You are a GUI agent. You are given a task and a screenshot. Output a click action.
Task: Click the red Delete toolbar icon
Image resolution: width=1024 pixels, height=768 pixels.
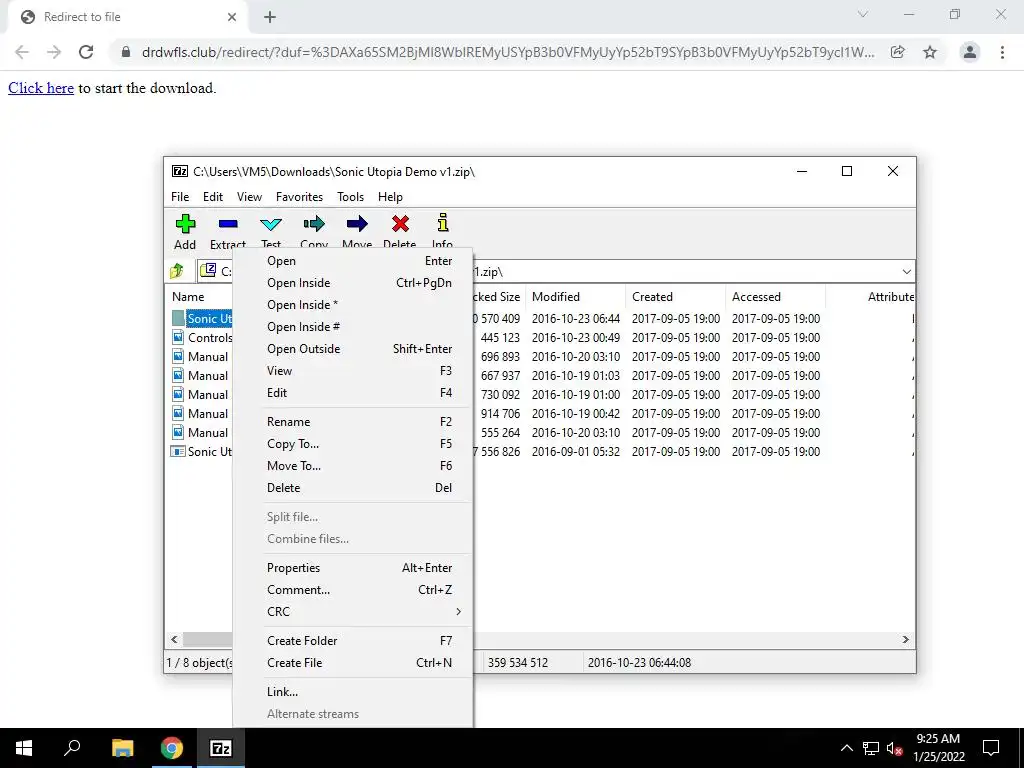tap(400, 224)
